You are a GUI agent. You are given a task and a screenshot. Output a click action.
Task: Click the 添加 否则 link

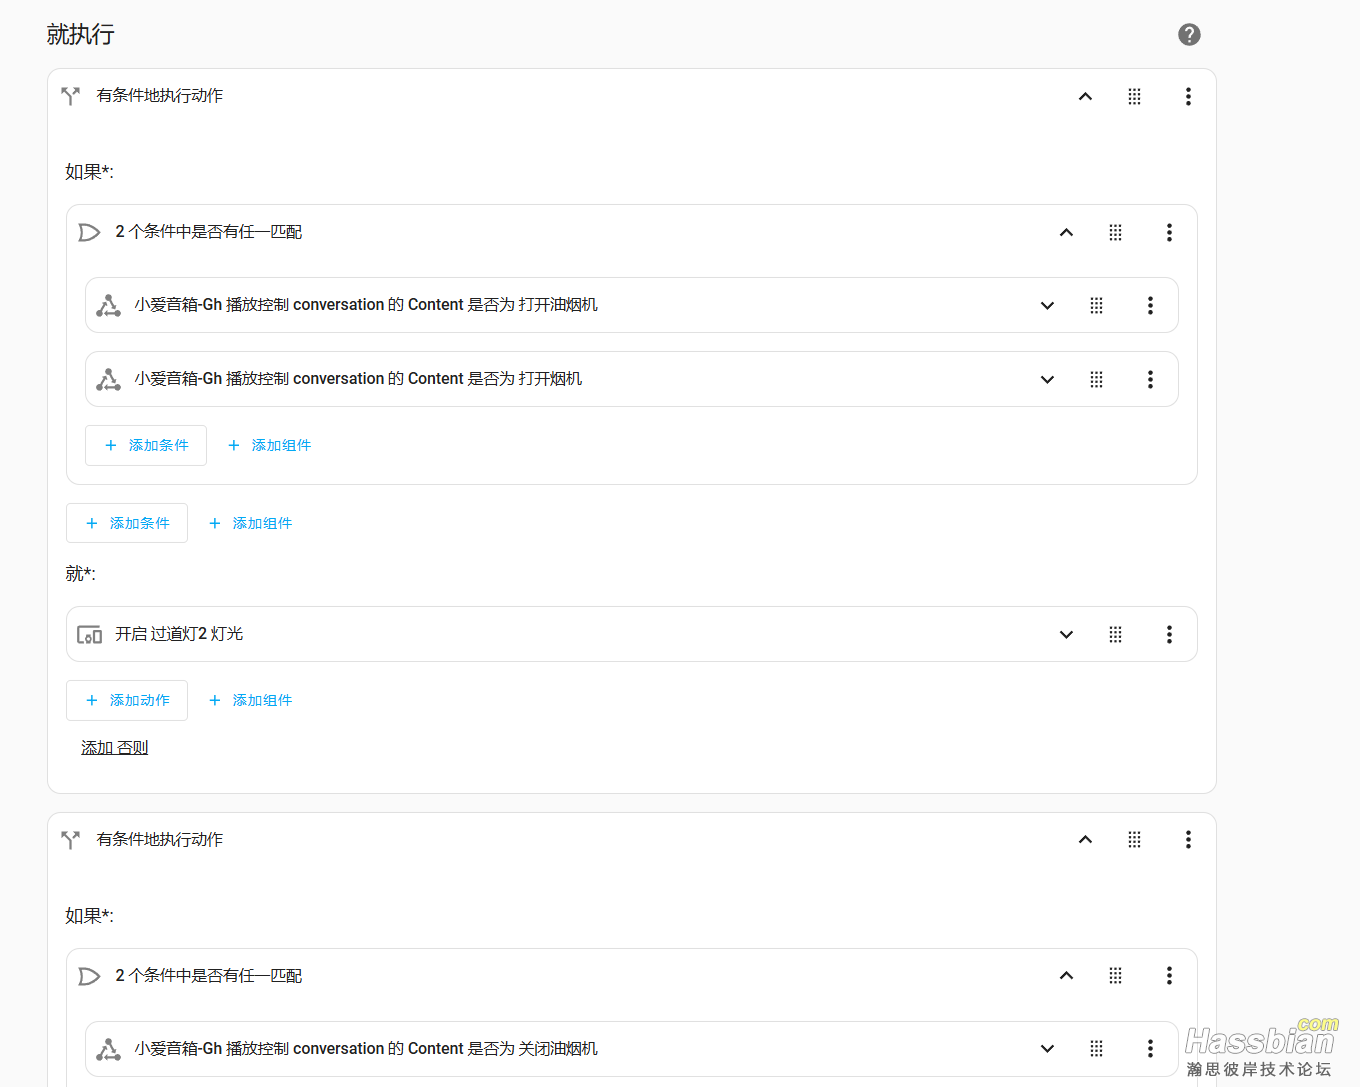pyautogui.click(x=114, y=748)
